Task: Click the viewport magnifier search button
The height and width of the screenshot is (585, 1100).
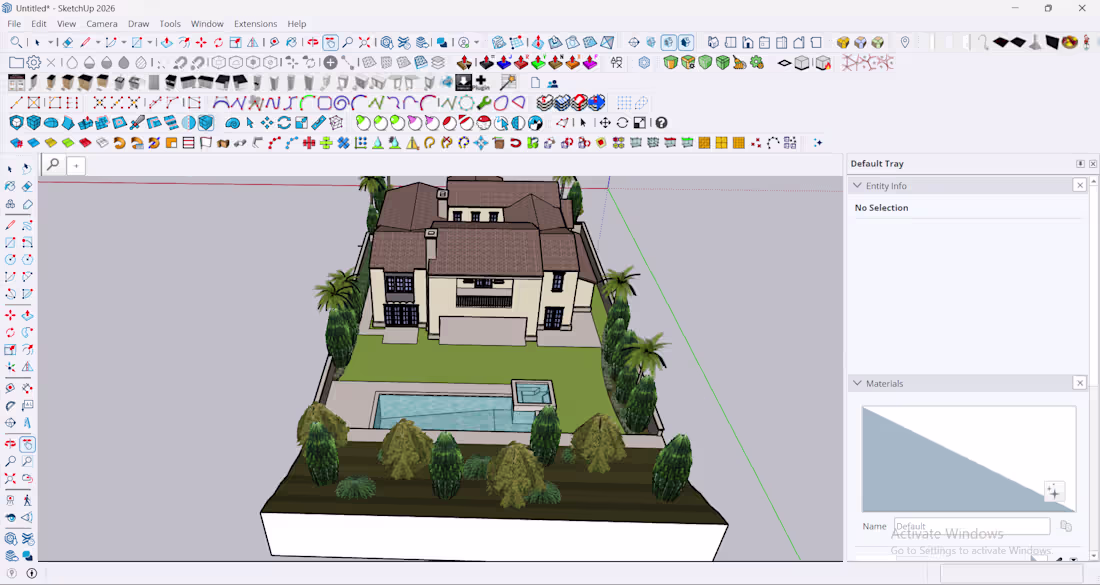Action: pos(53,165)
